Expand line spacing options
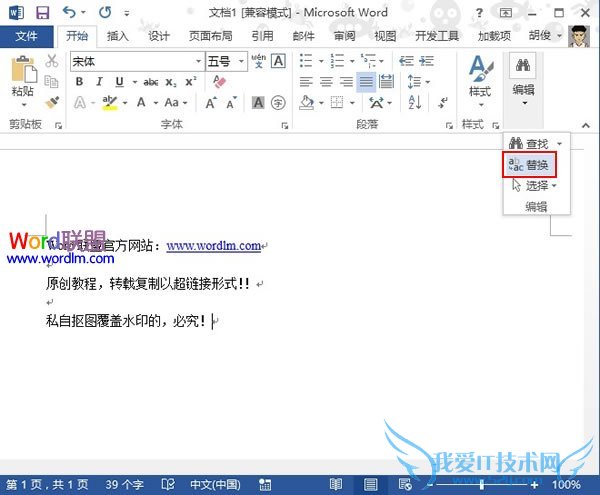The image size is (600, 495). pos(427,82)
